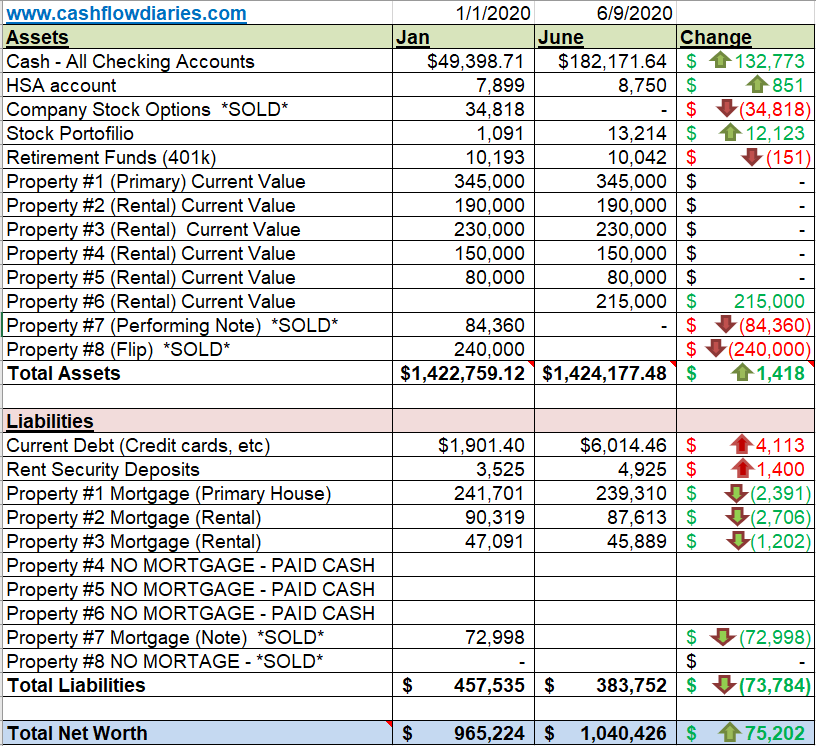Select the $49,398.71 cash cell

point(463,61)
